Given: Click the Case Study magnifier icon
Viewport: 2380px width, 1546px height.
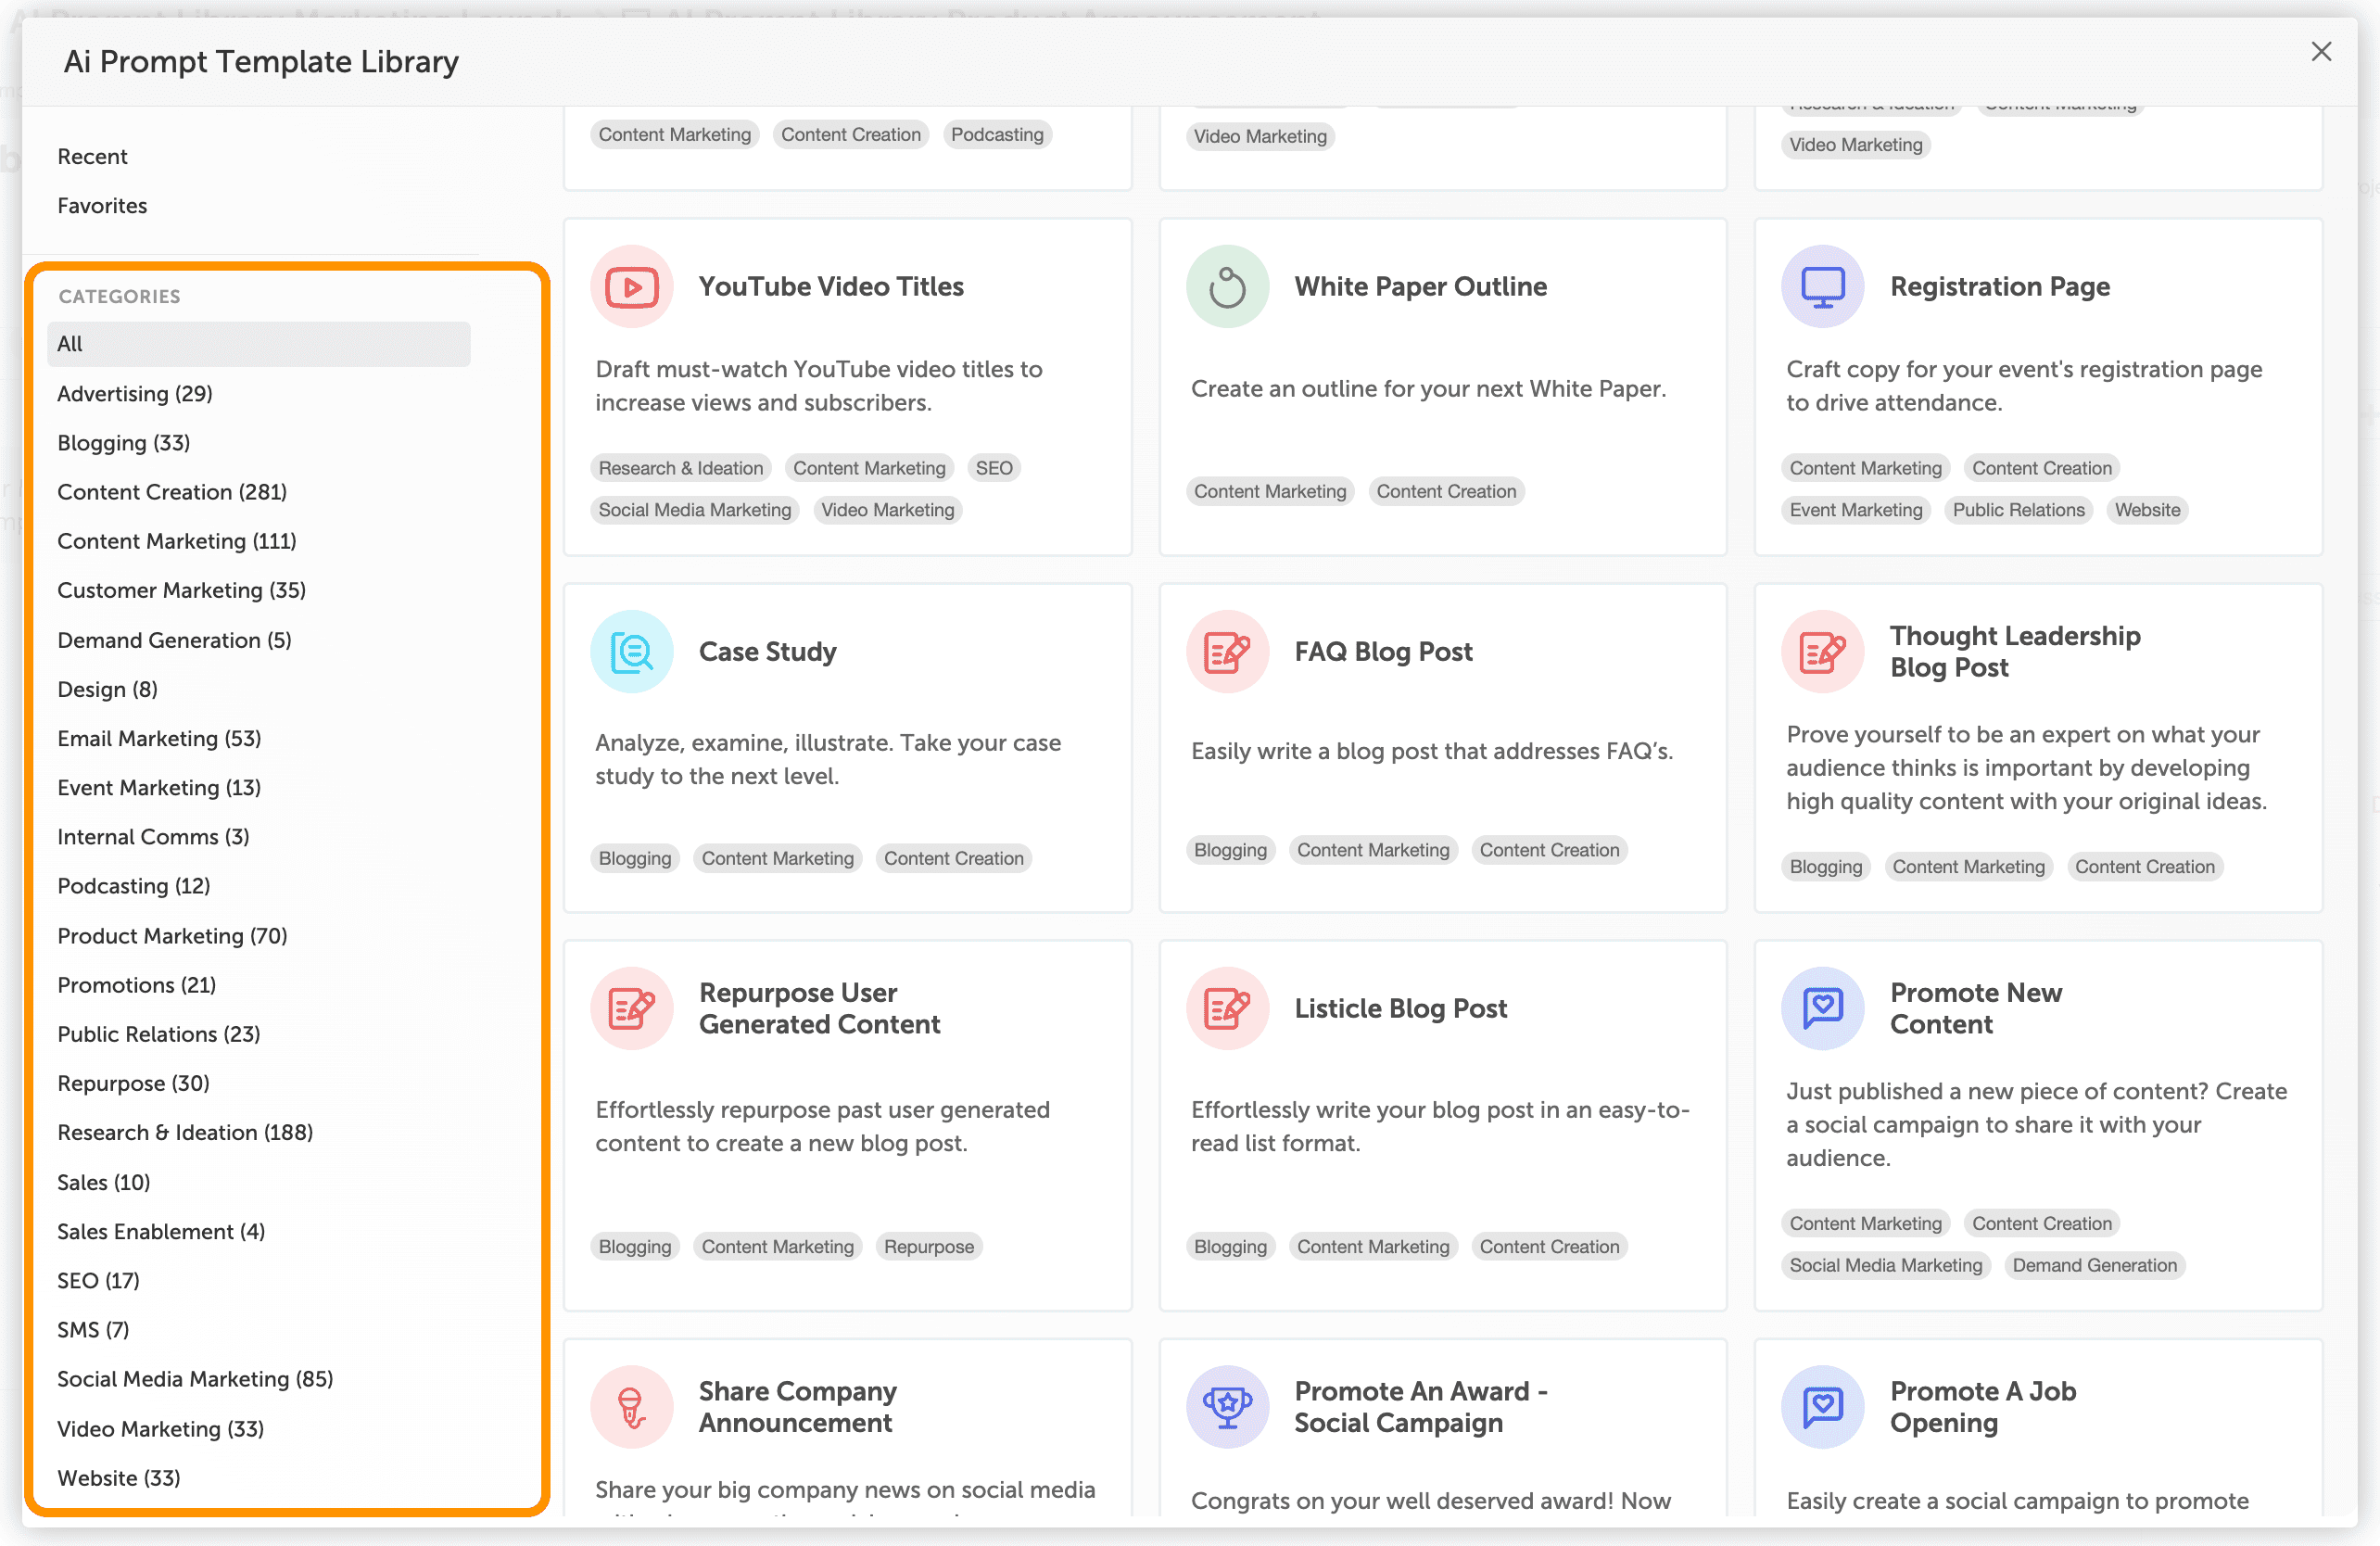Looking at the screenshot, I should 631,652.
